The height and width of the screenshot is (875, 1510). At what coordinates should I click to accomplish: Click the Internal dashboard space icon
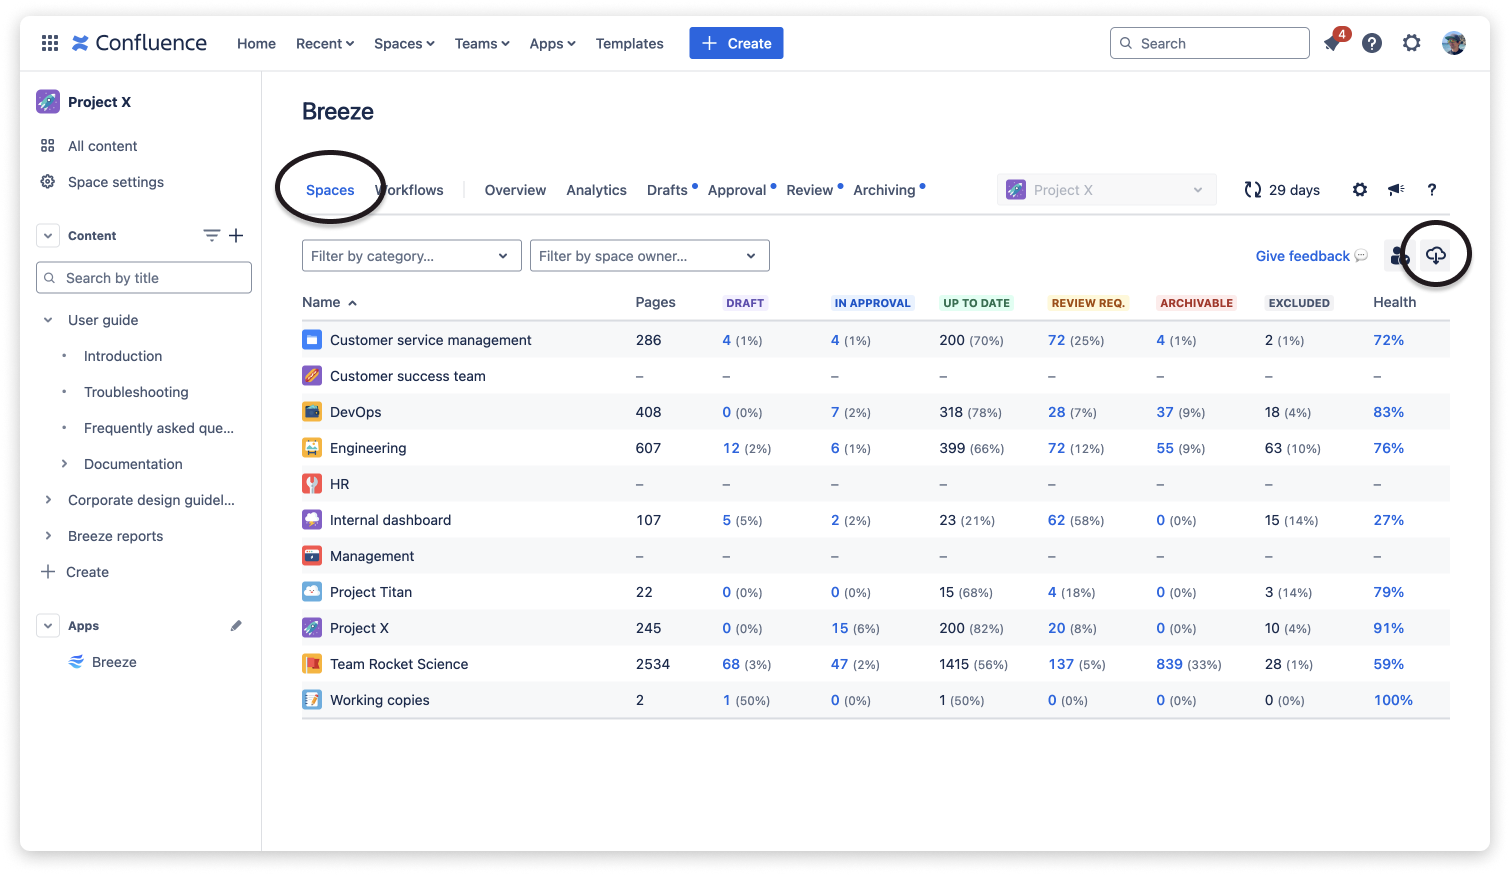(x=312, y=520)
